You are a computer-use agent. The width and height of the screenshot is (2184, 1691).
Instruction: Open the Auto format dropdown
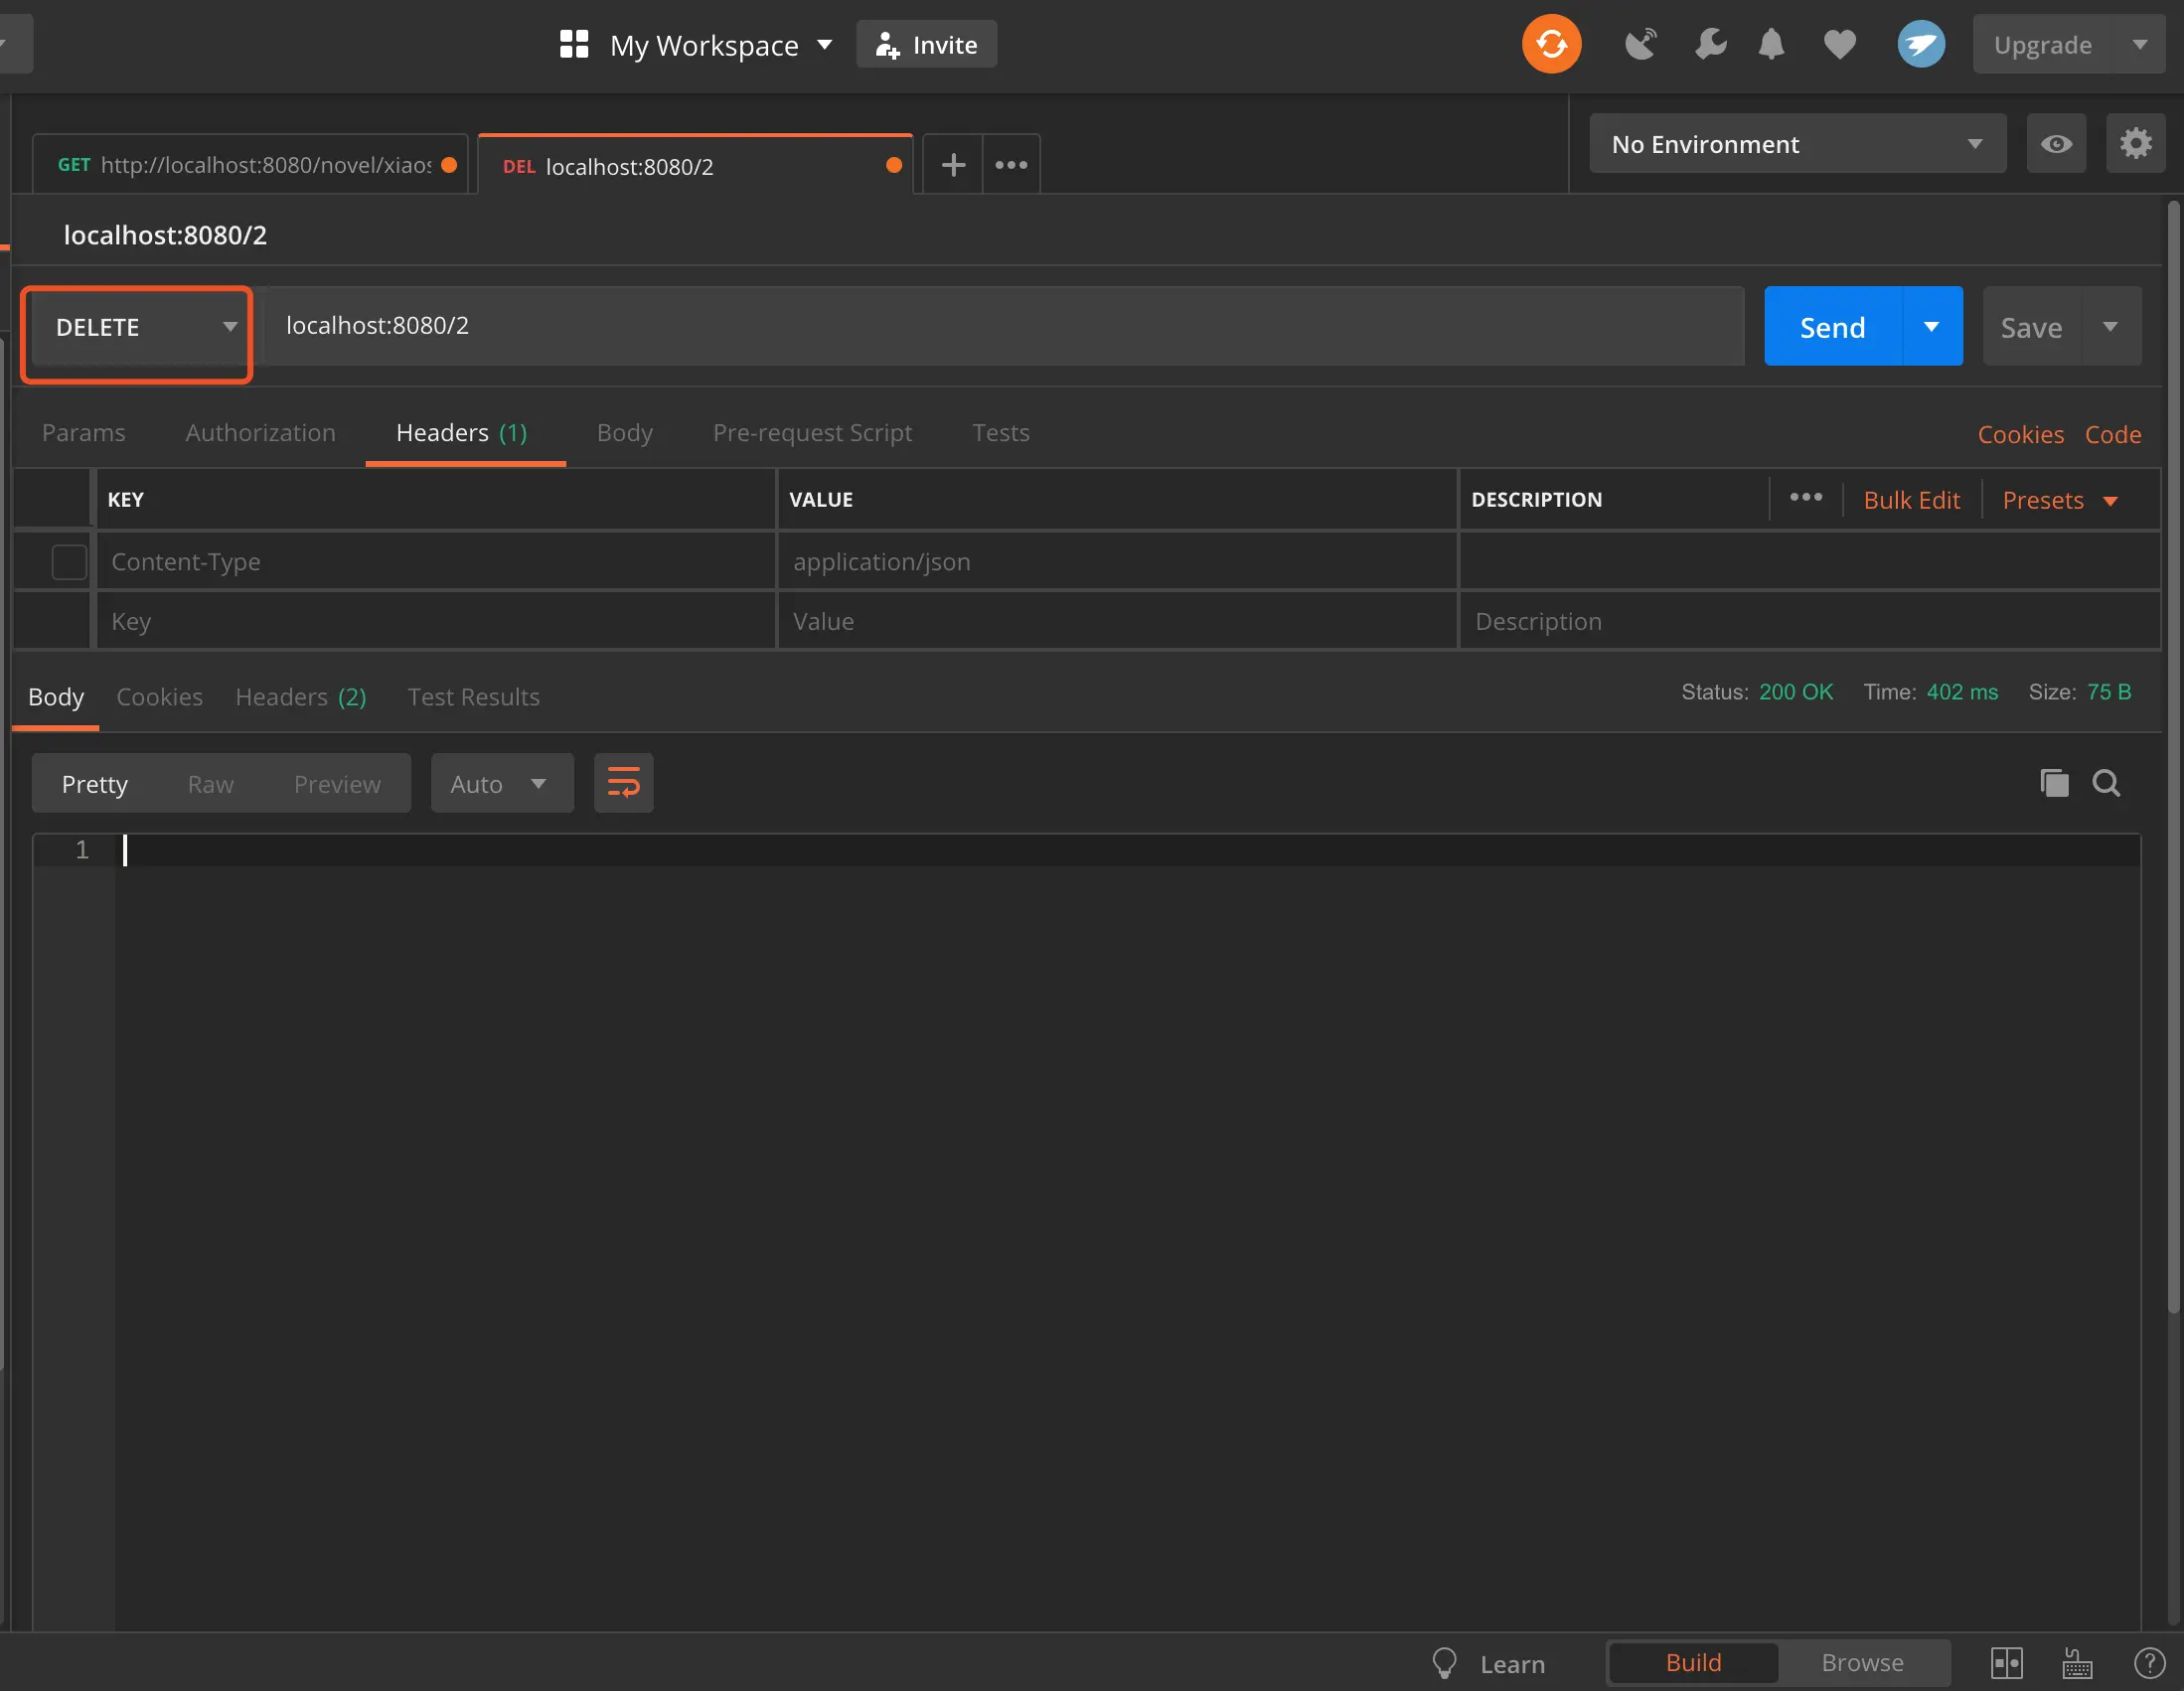click(x=501, y=784)
